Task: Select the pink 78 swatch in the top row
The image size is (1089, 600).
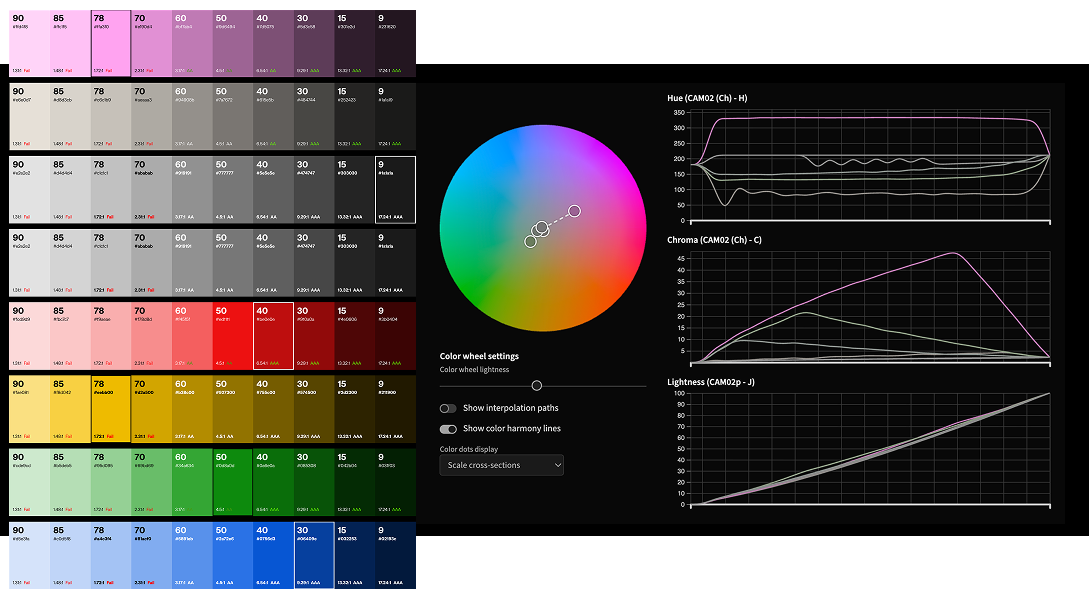Action: click(111, 43)
